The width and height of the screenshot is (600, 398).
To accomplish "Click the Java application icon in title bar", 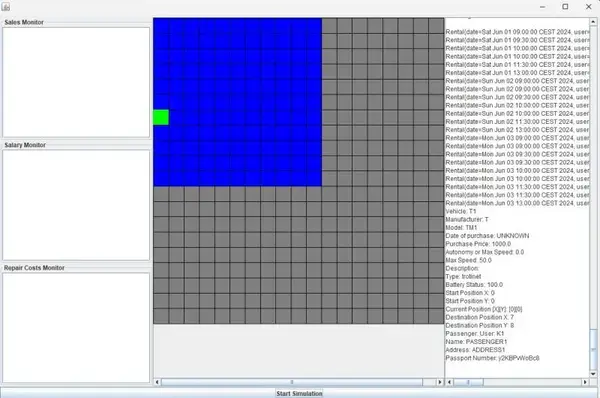I will pos(6,7).
